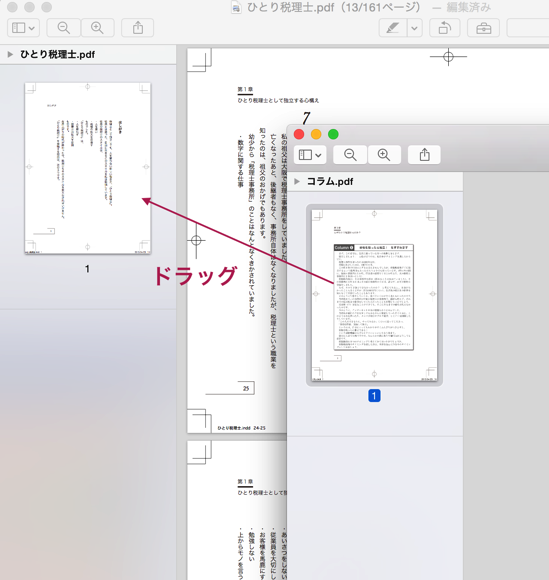Click 編集済み status in title bar
The height and width of the screenshot is (580, 549).
(x=469, y=7)
